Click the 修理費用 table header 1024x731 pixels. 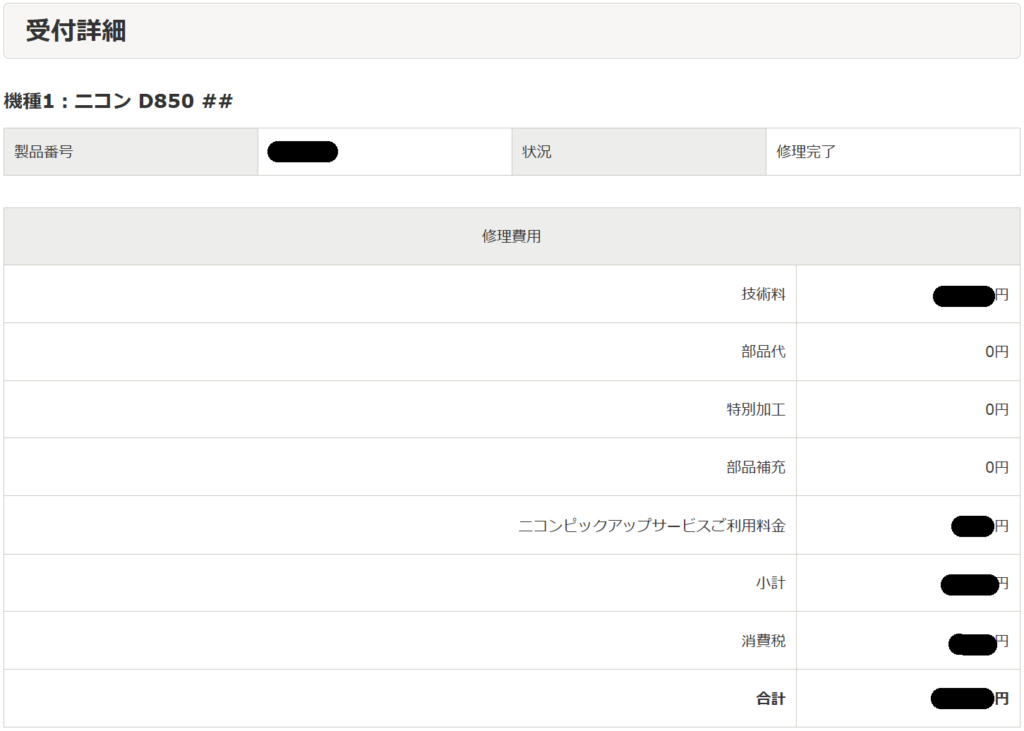(511, 236)
